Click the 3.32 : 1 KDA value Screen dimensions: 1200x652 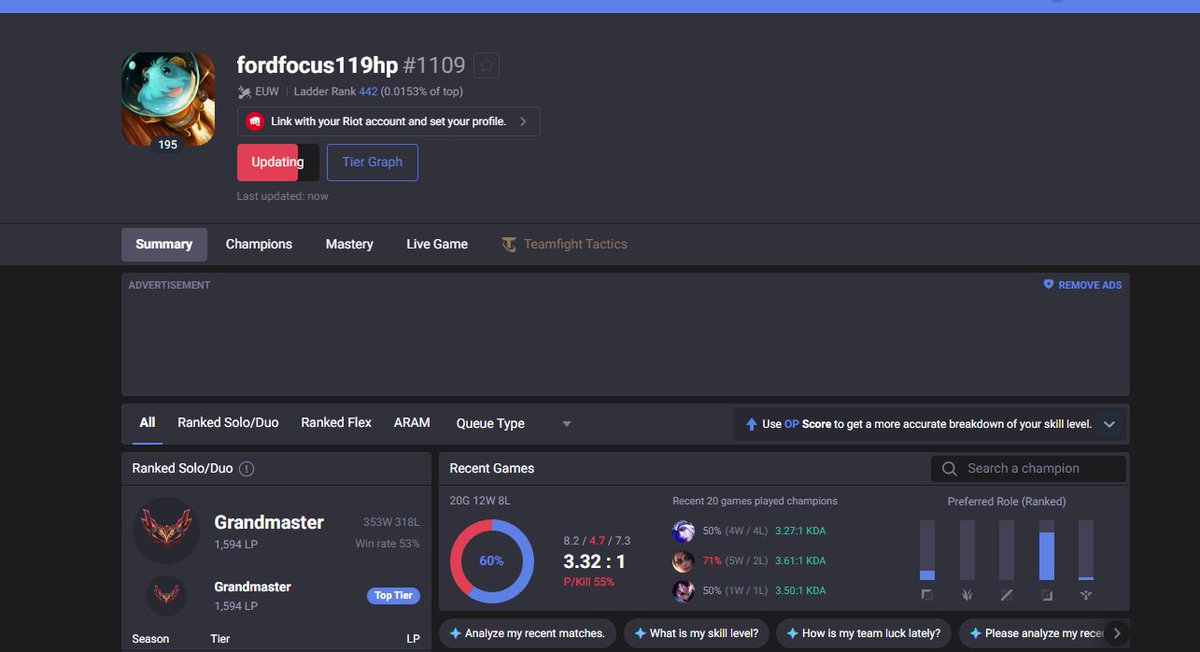click(x=594, y=562)
